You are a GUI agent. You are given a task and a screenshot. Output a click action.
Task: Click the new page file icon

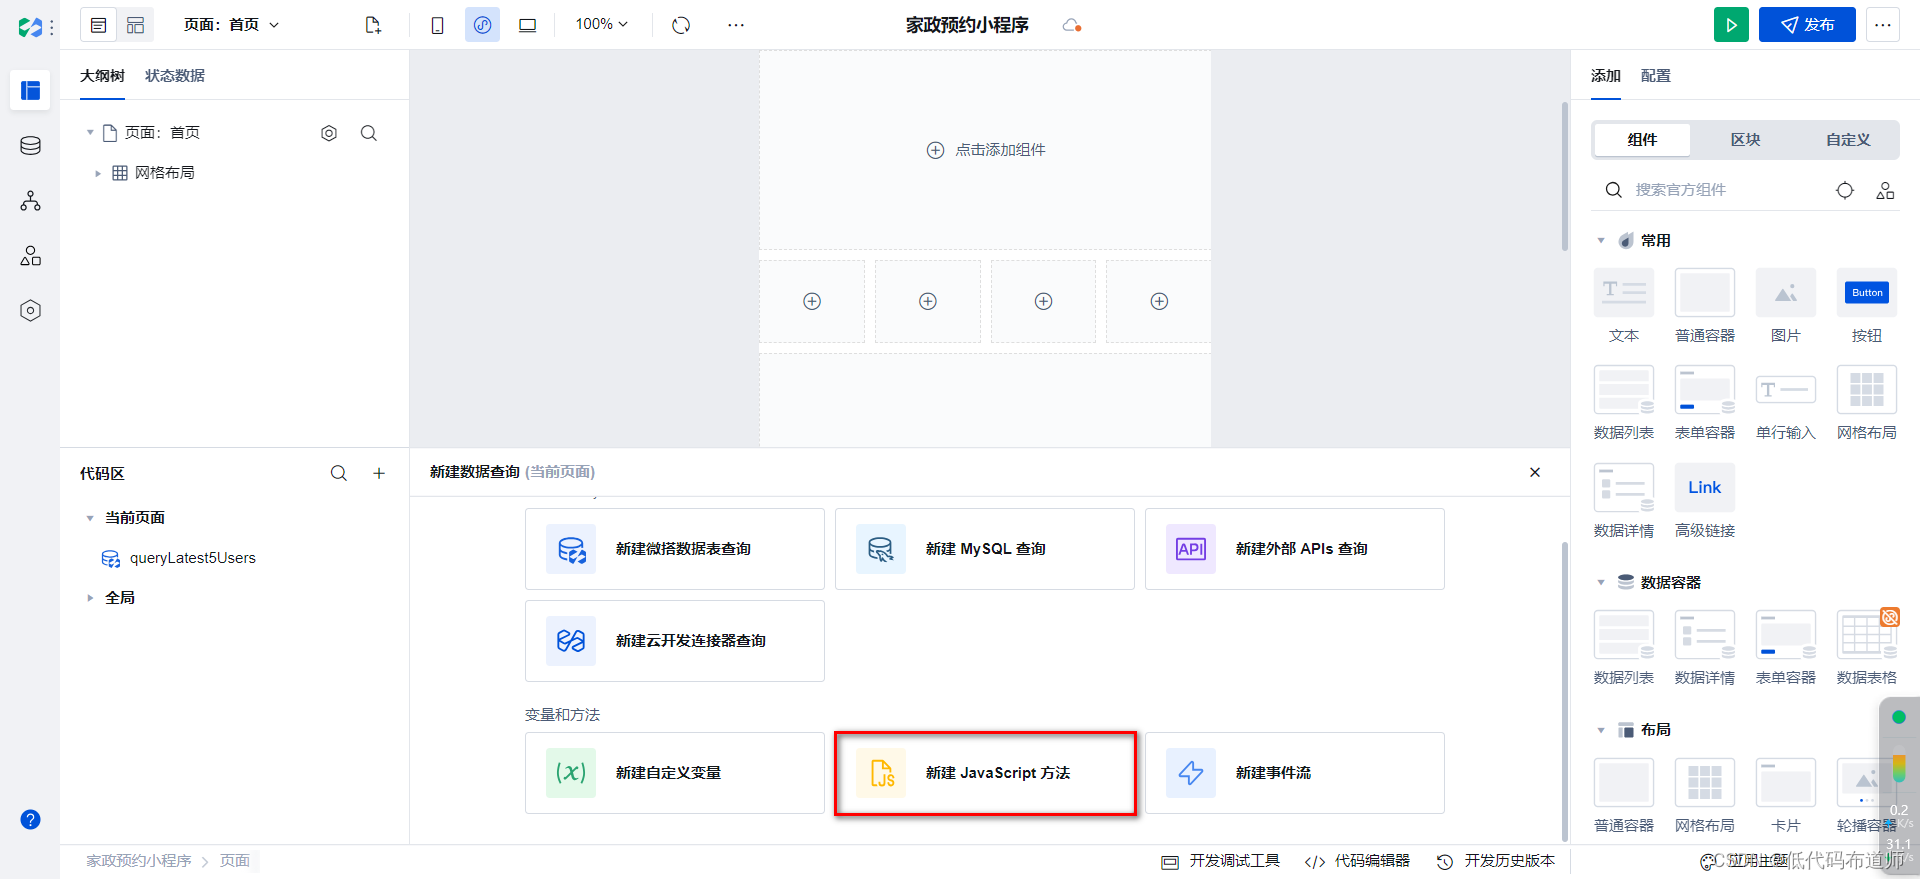pyautogui.click(x=373, y=25)
